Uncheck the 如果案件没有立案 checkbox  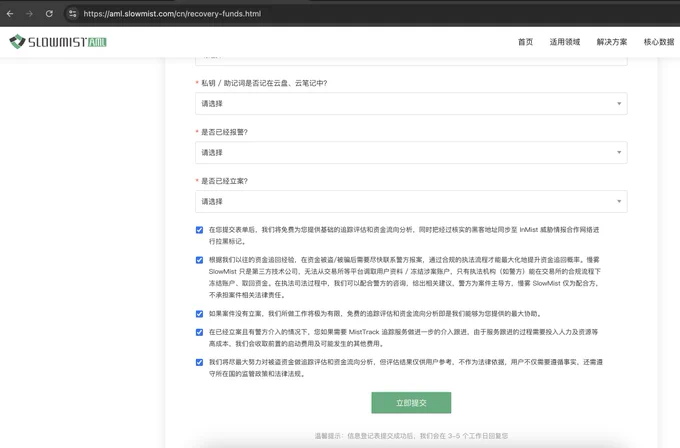point(199,314)
